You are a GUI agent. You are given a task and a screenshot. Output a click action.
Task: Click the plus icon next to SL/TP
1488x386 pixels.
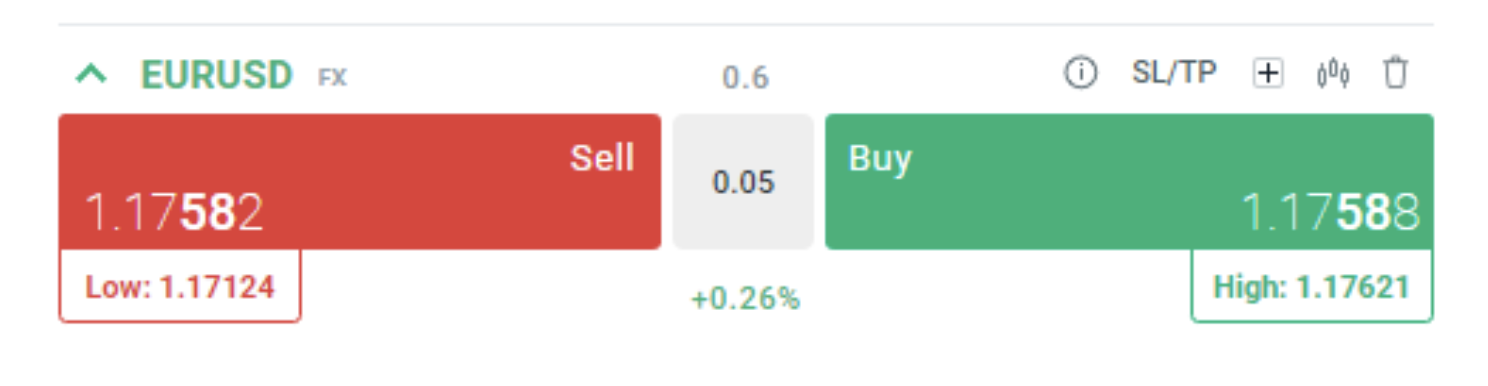[x=1268, y=73]
